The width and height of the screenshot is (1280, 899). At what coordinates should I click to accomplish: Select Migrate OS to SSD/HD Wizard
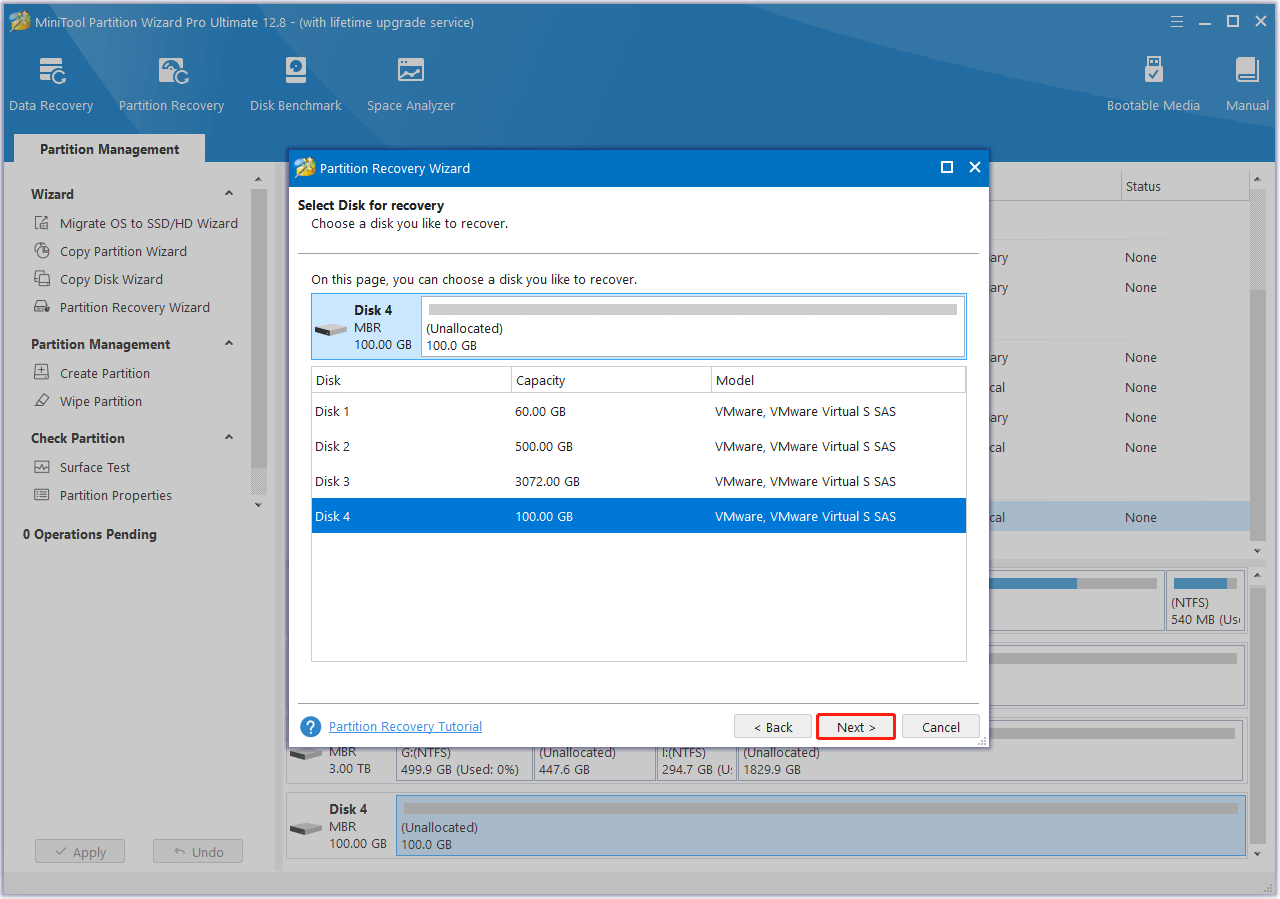click(149, 223)
